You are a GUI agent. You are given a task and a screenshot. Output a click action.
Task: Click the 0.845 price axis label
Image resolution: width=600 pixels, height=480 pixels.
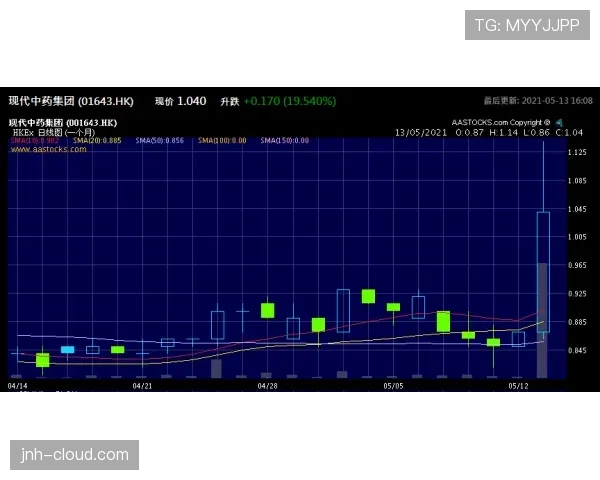pos(577,350)
